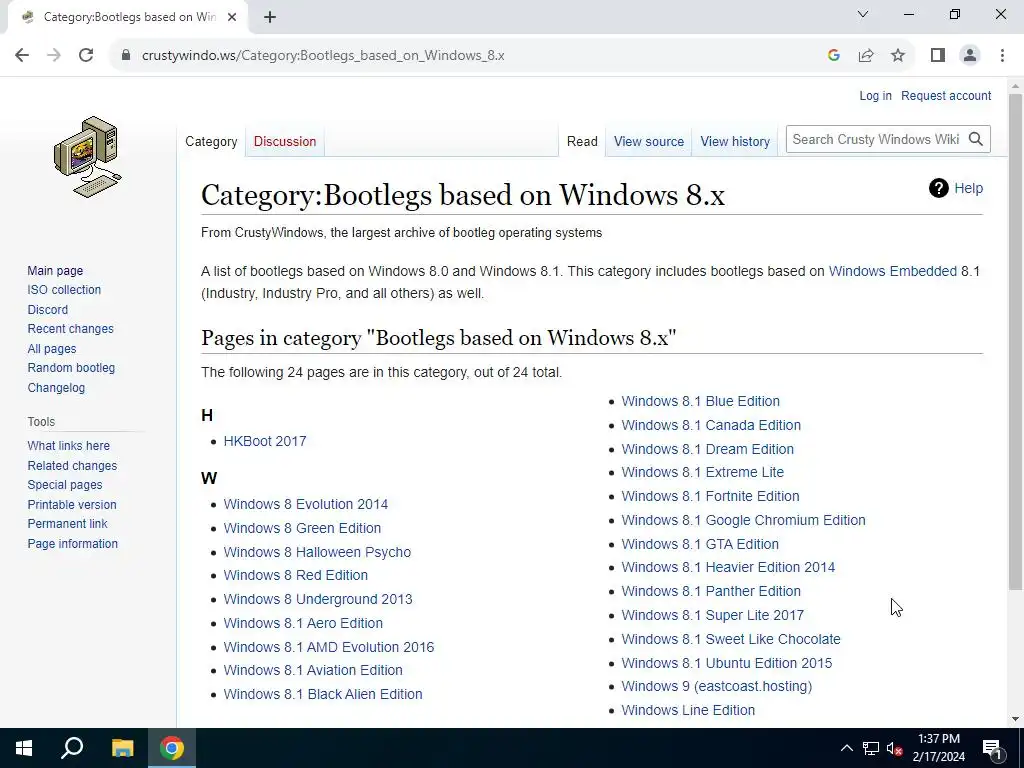Click the muted volume tray icon
1024x768 pixels.
tap(895, 748)
